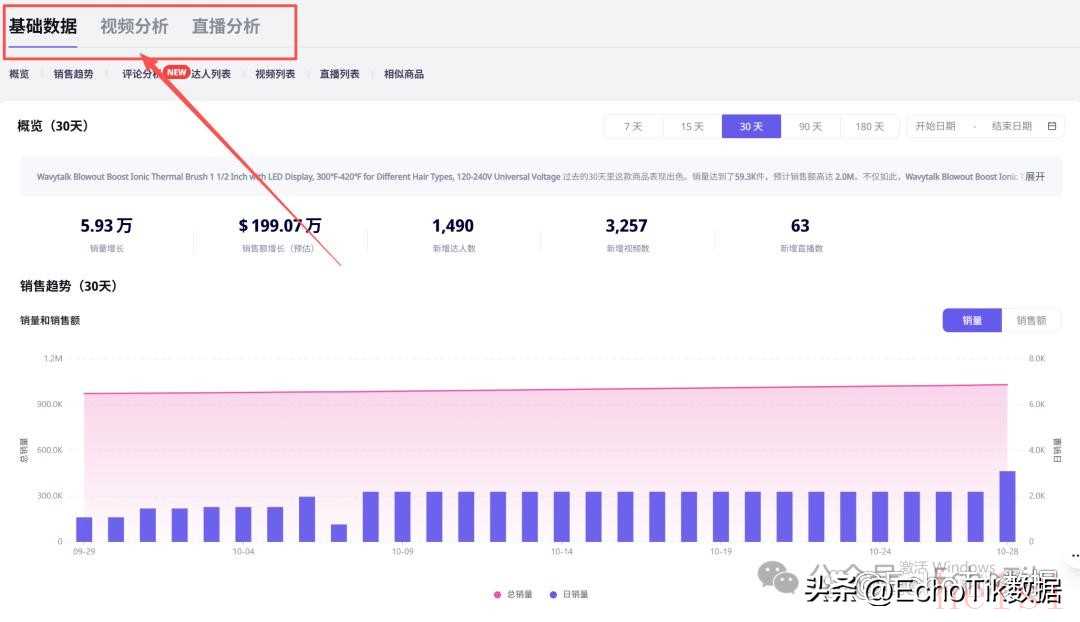Screen dimensions: 1080x622
Task: Jump to 相似商品 section
Action: 404,74
